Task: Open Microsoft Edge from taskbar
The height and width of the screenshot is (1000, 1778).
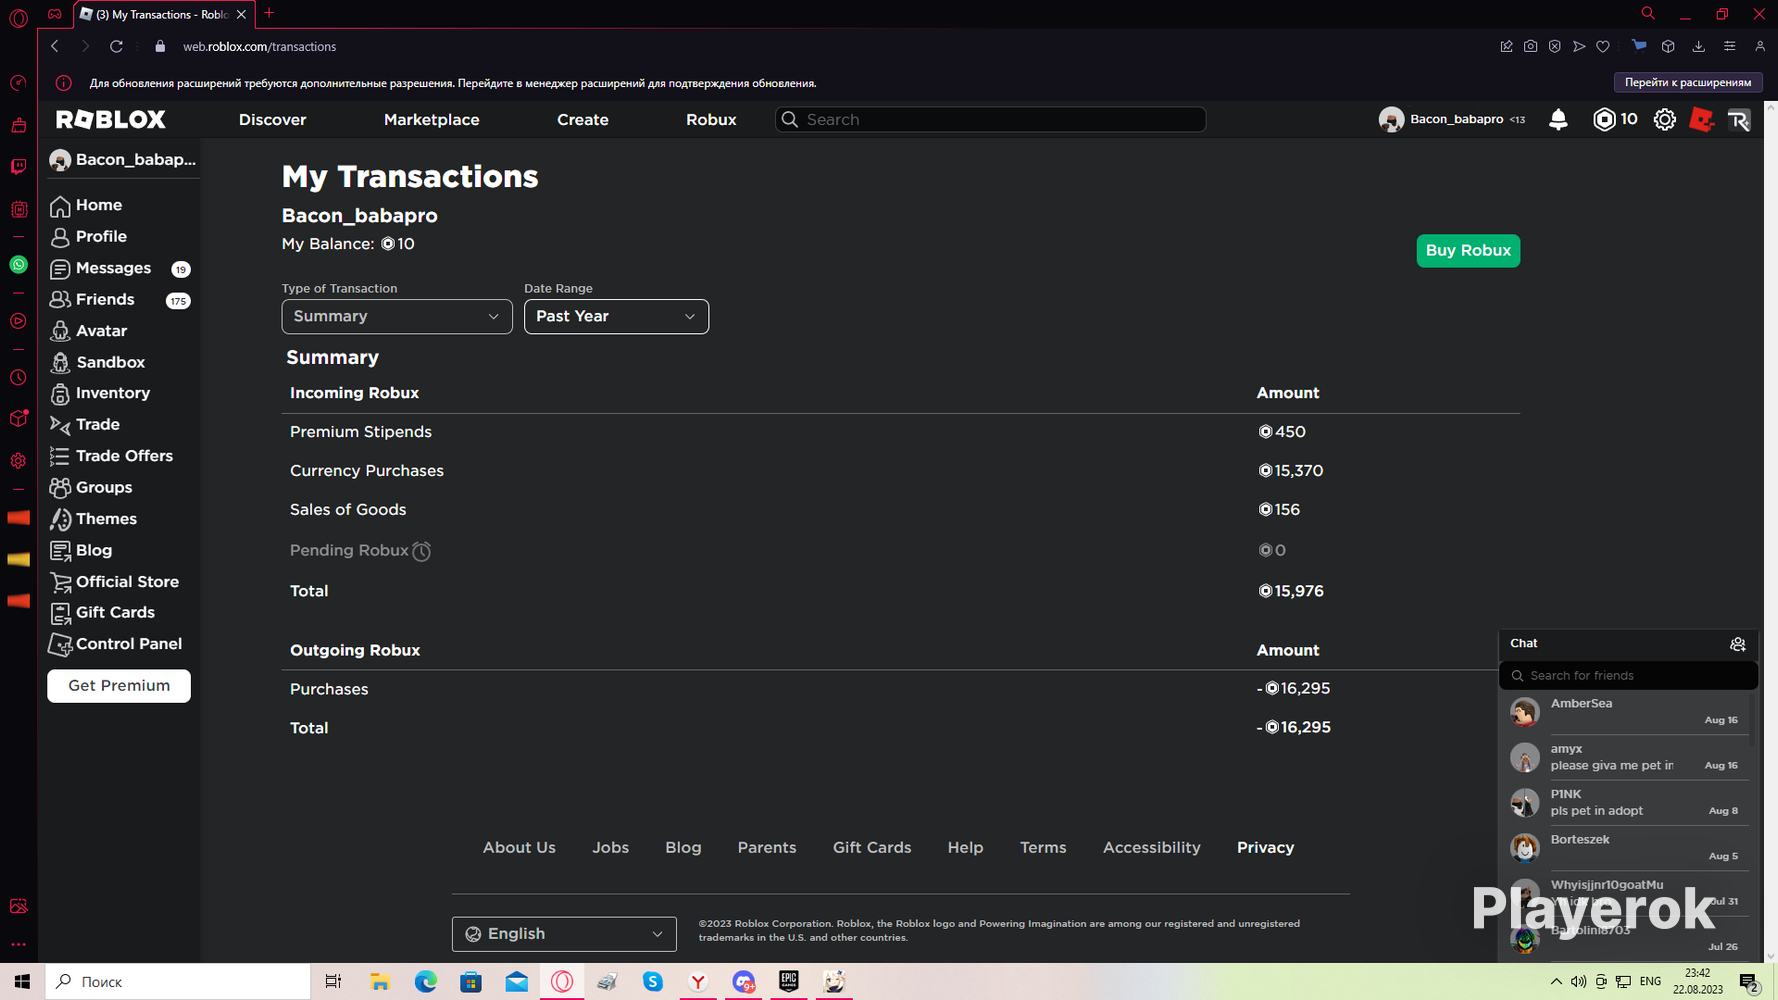Action: pos(426,982)
